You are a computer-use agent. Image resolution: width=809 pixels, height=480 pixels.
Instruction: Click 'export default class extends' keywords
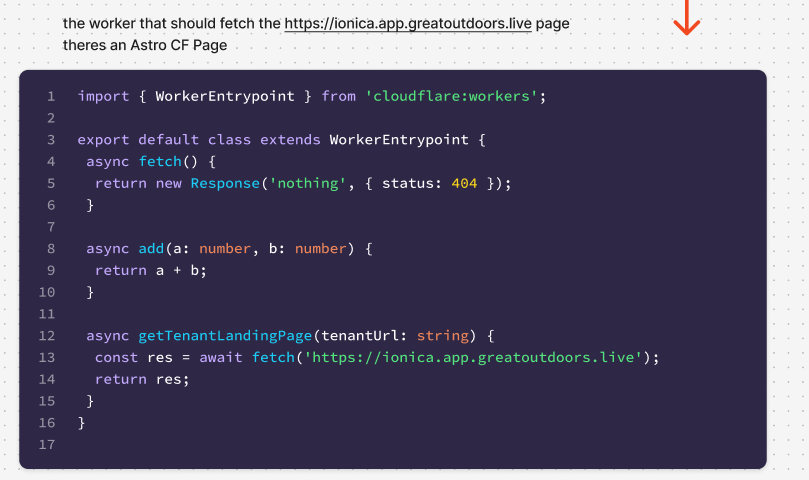click(x=199, y=140)
